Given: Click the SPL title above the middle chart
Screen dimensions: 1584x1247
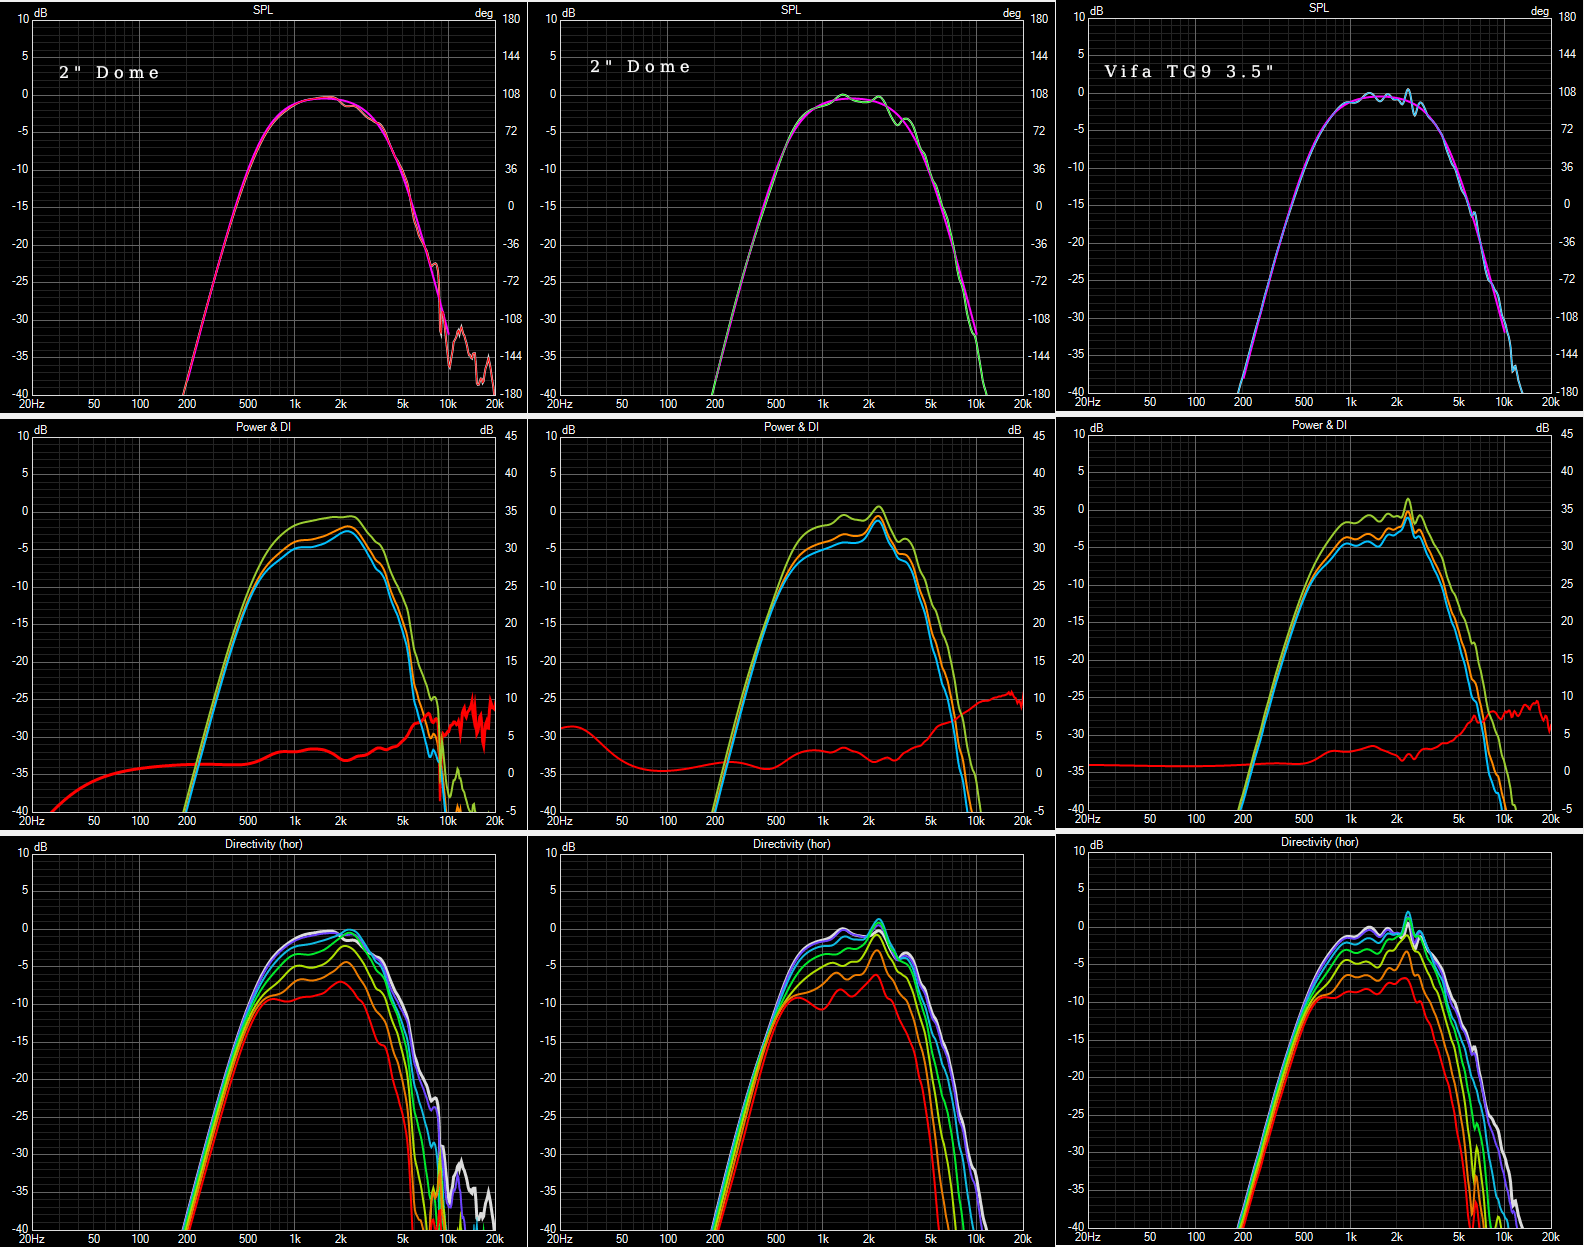Looking at the screenshot, I should tap(791, 10).
